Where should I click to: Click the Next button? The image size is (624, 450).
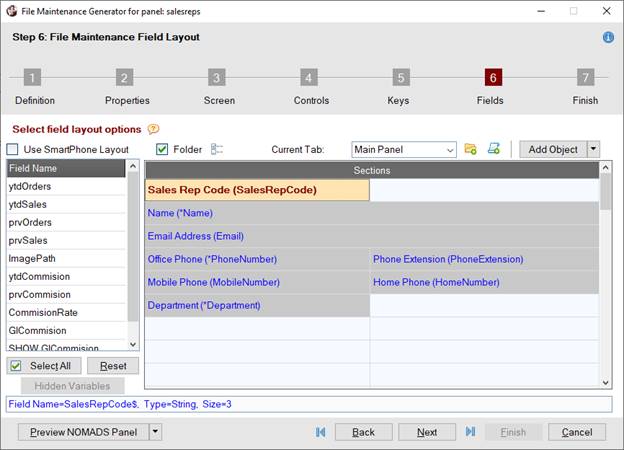(427, 432)
